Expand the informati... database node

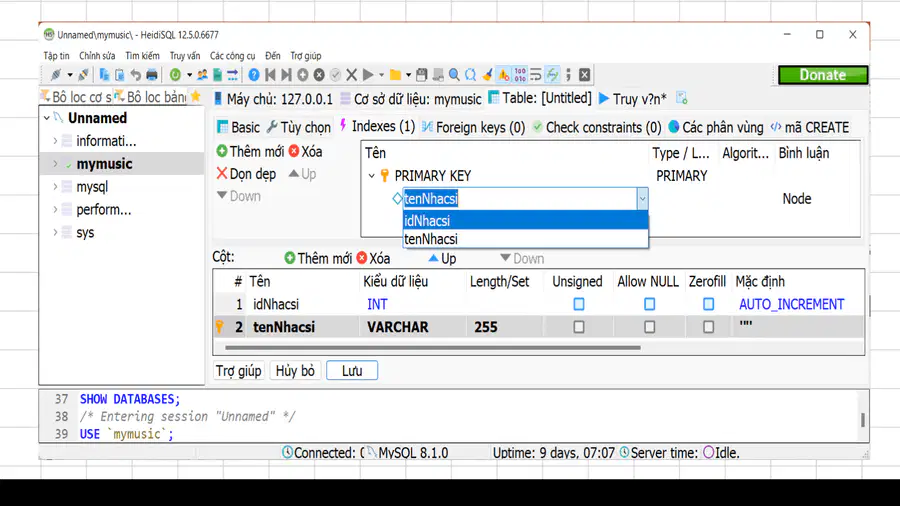55,141
